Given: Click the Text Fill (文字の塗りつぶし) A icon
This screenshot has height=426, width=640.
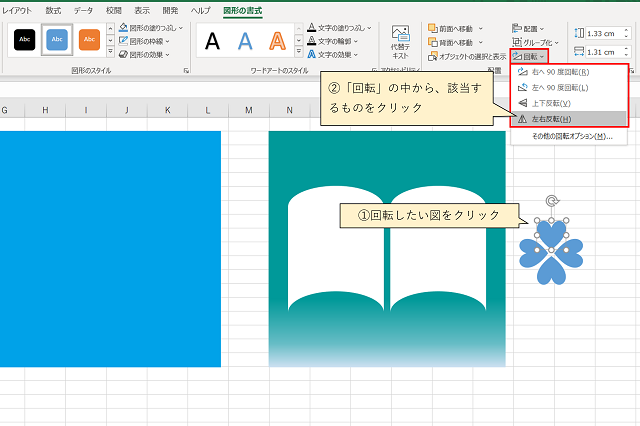Looking at the screenshot, I should coord(311,27).
